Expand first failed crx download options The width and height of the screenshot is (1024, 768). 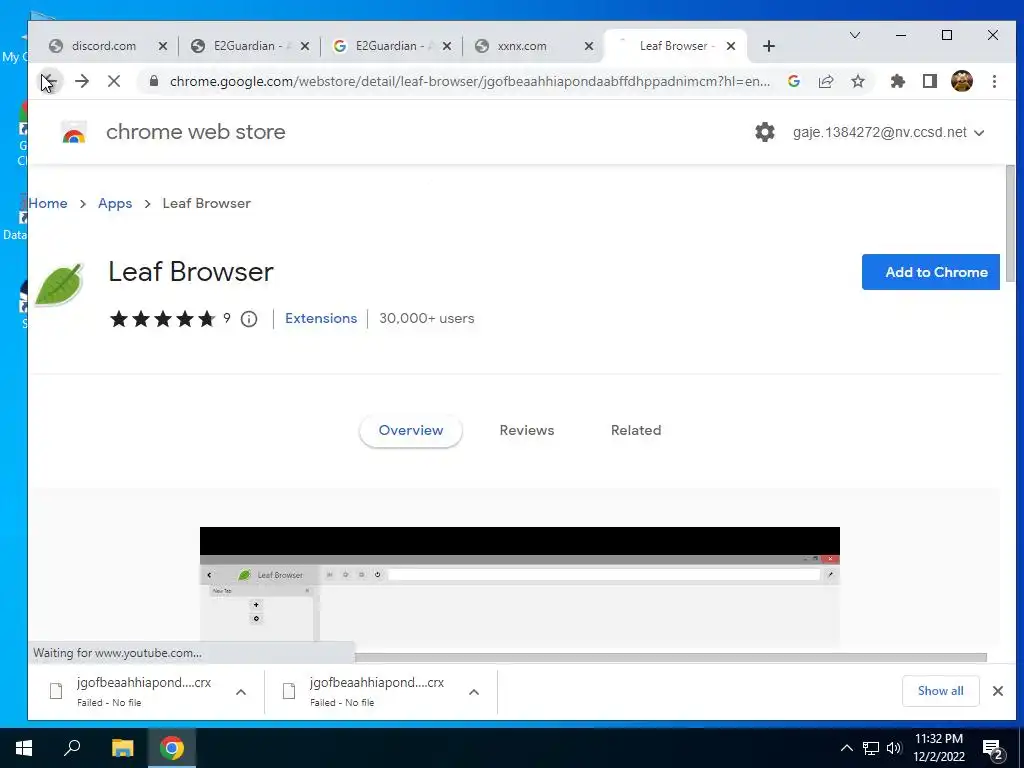tap(241, 692)
